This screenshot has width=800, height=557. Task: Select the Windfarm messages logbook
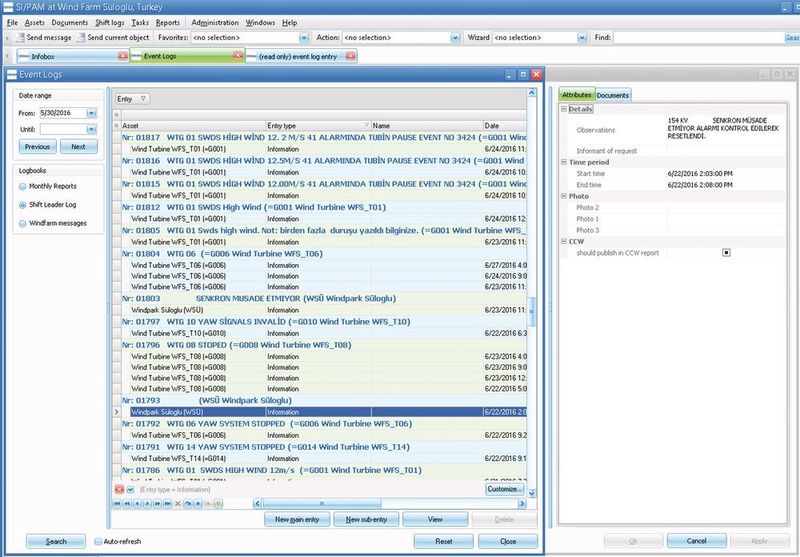tap(22, 222)
